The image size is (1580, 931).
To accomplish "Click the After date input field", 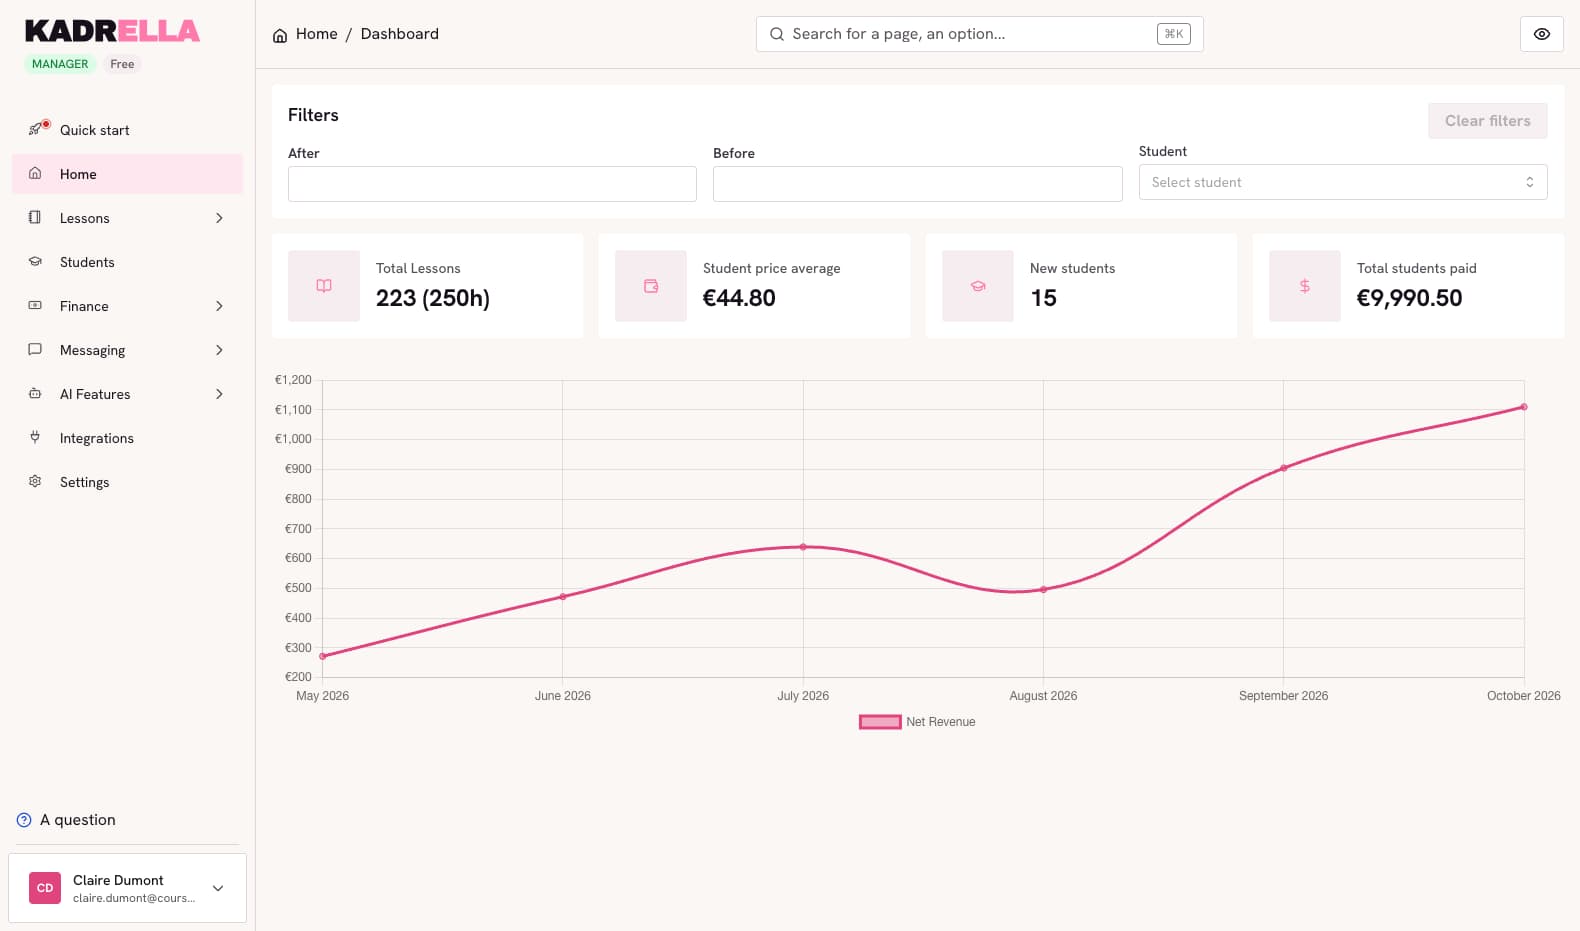I will tap(492, 184).
